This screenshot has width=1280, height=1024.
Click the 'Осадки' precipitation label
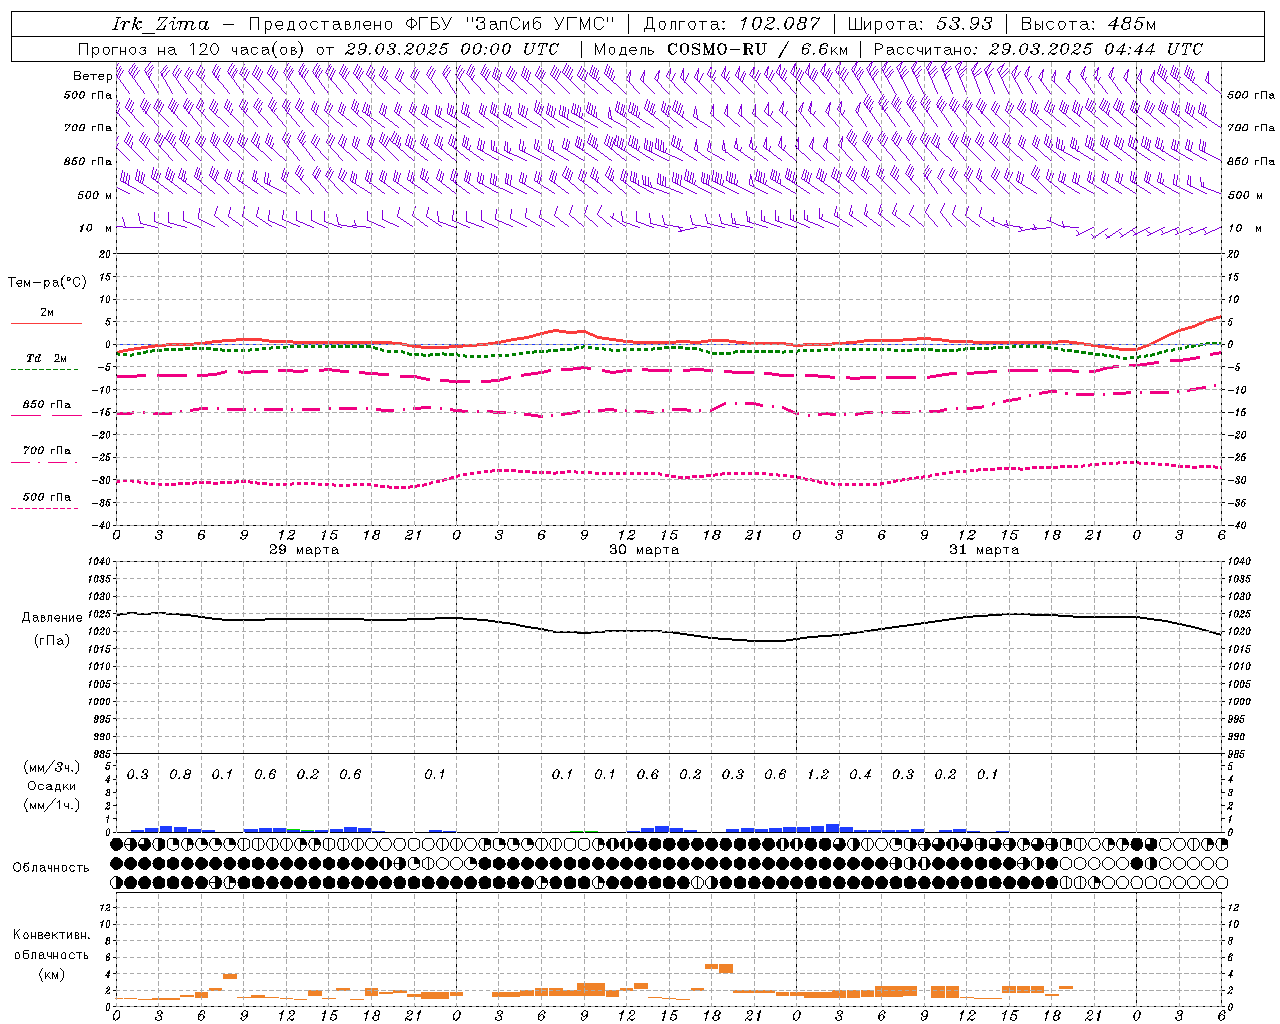[52, 786]
